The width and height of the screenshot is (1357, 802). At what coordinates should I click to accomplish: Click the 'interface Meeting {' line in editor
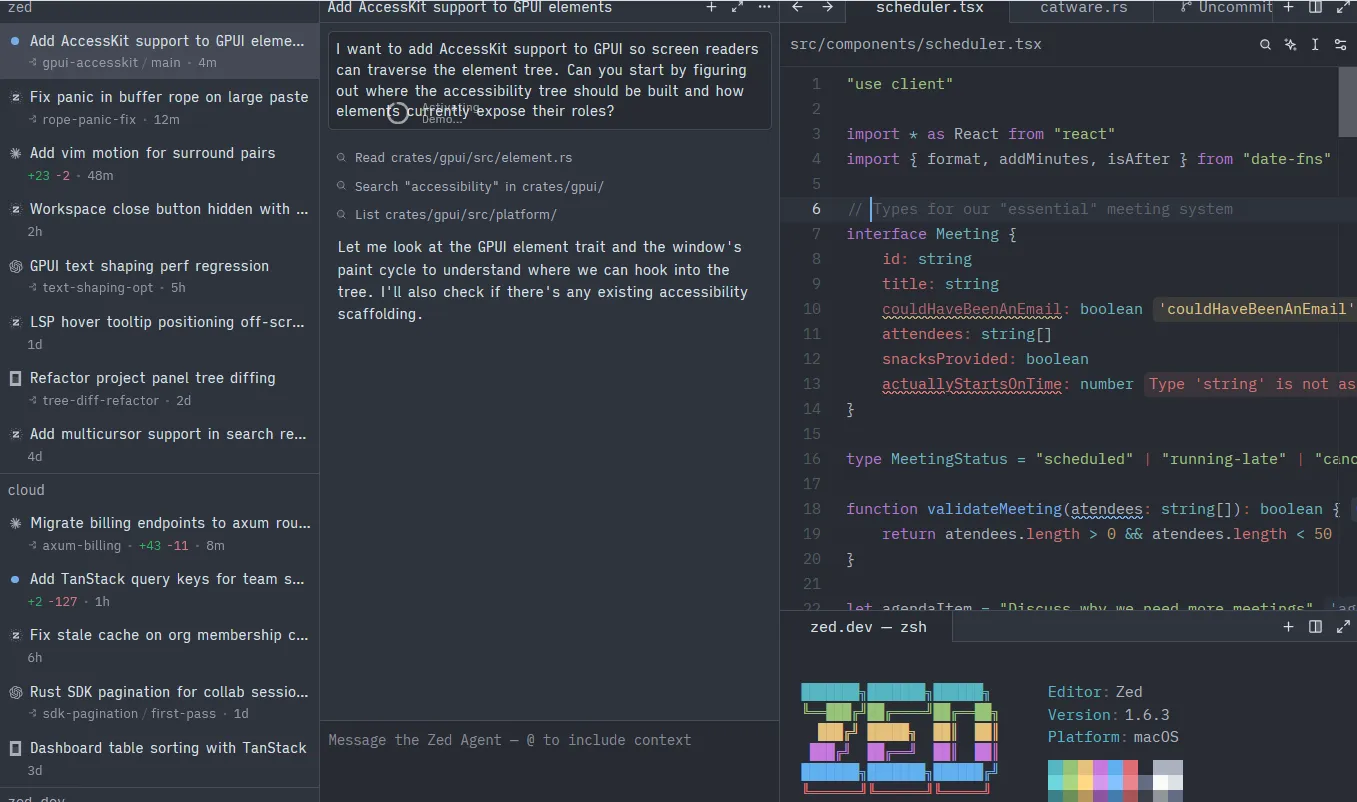931,234
